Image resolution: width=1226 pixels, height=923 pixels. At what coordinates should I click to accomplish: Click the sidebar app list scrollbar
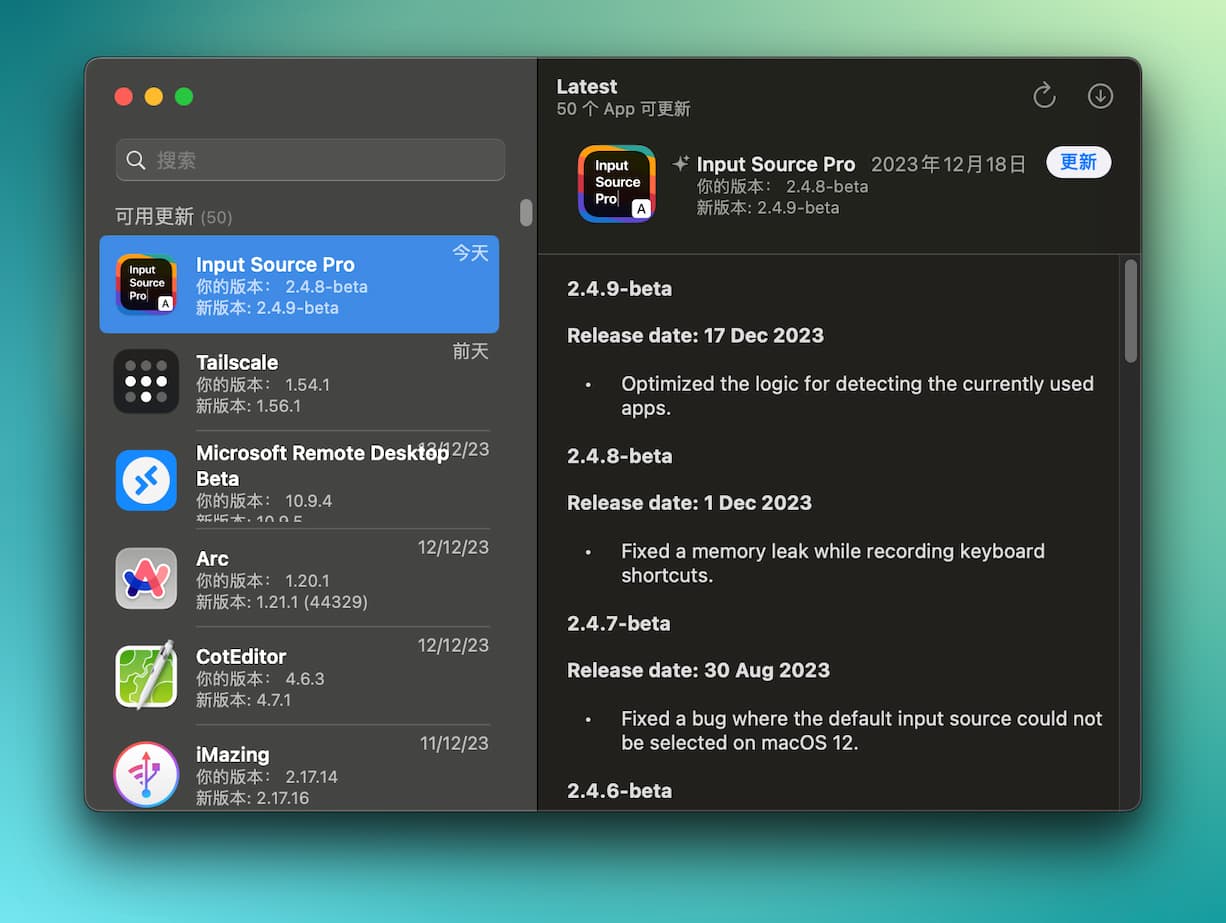(526, 213)
